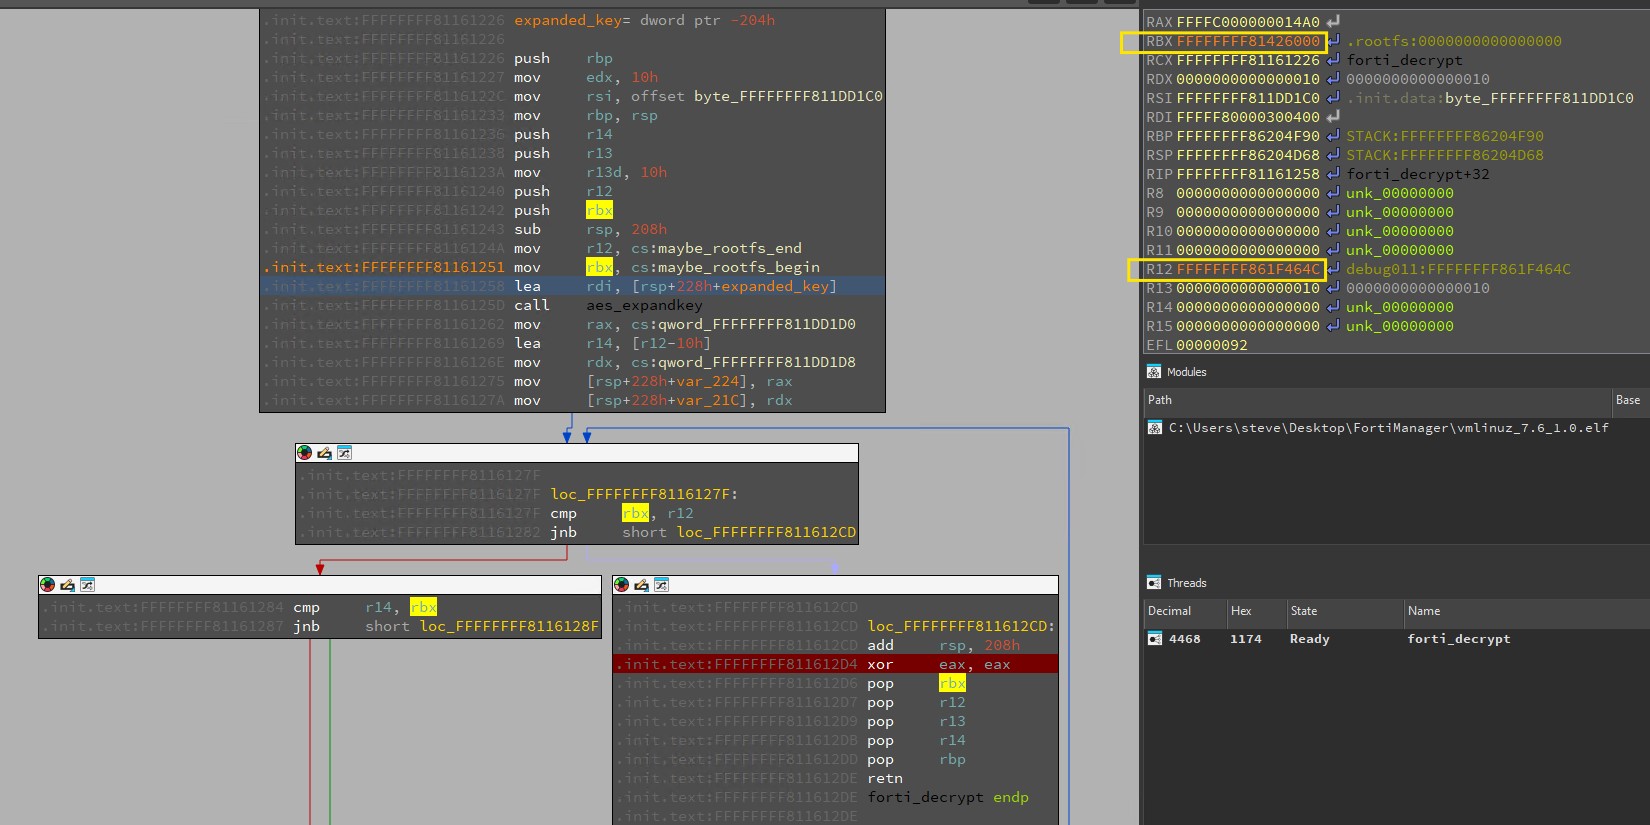Click maybe_rootfs_begin operand

739,267
